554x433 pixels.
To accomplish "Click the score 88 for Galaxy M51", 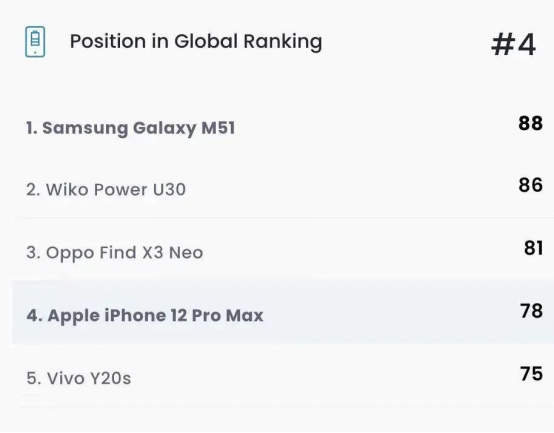I will pyautogui.click(x=530, y=124).
